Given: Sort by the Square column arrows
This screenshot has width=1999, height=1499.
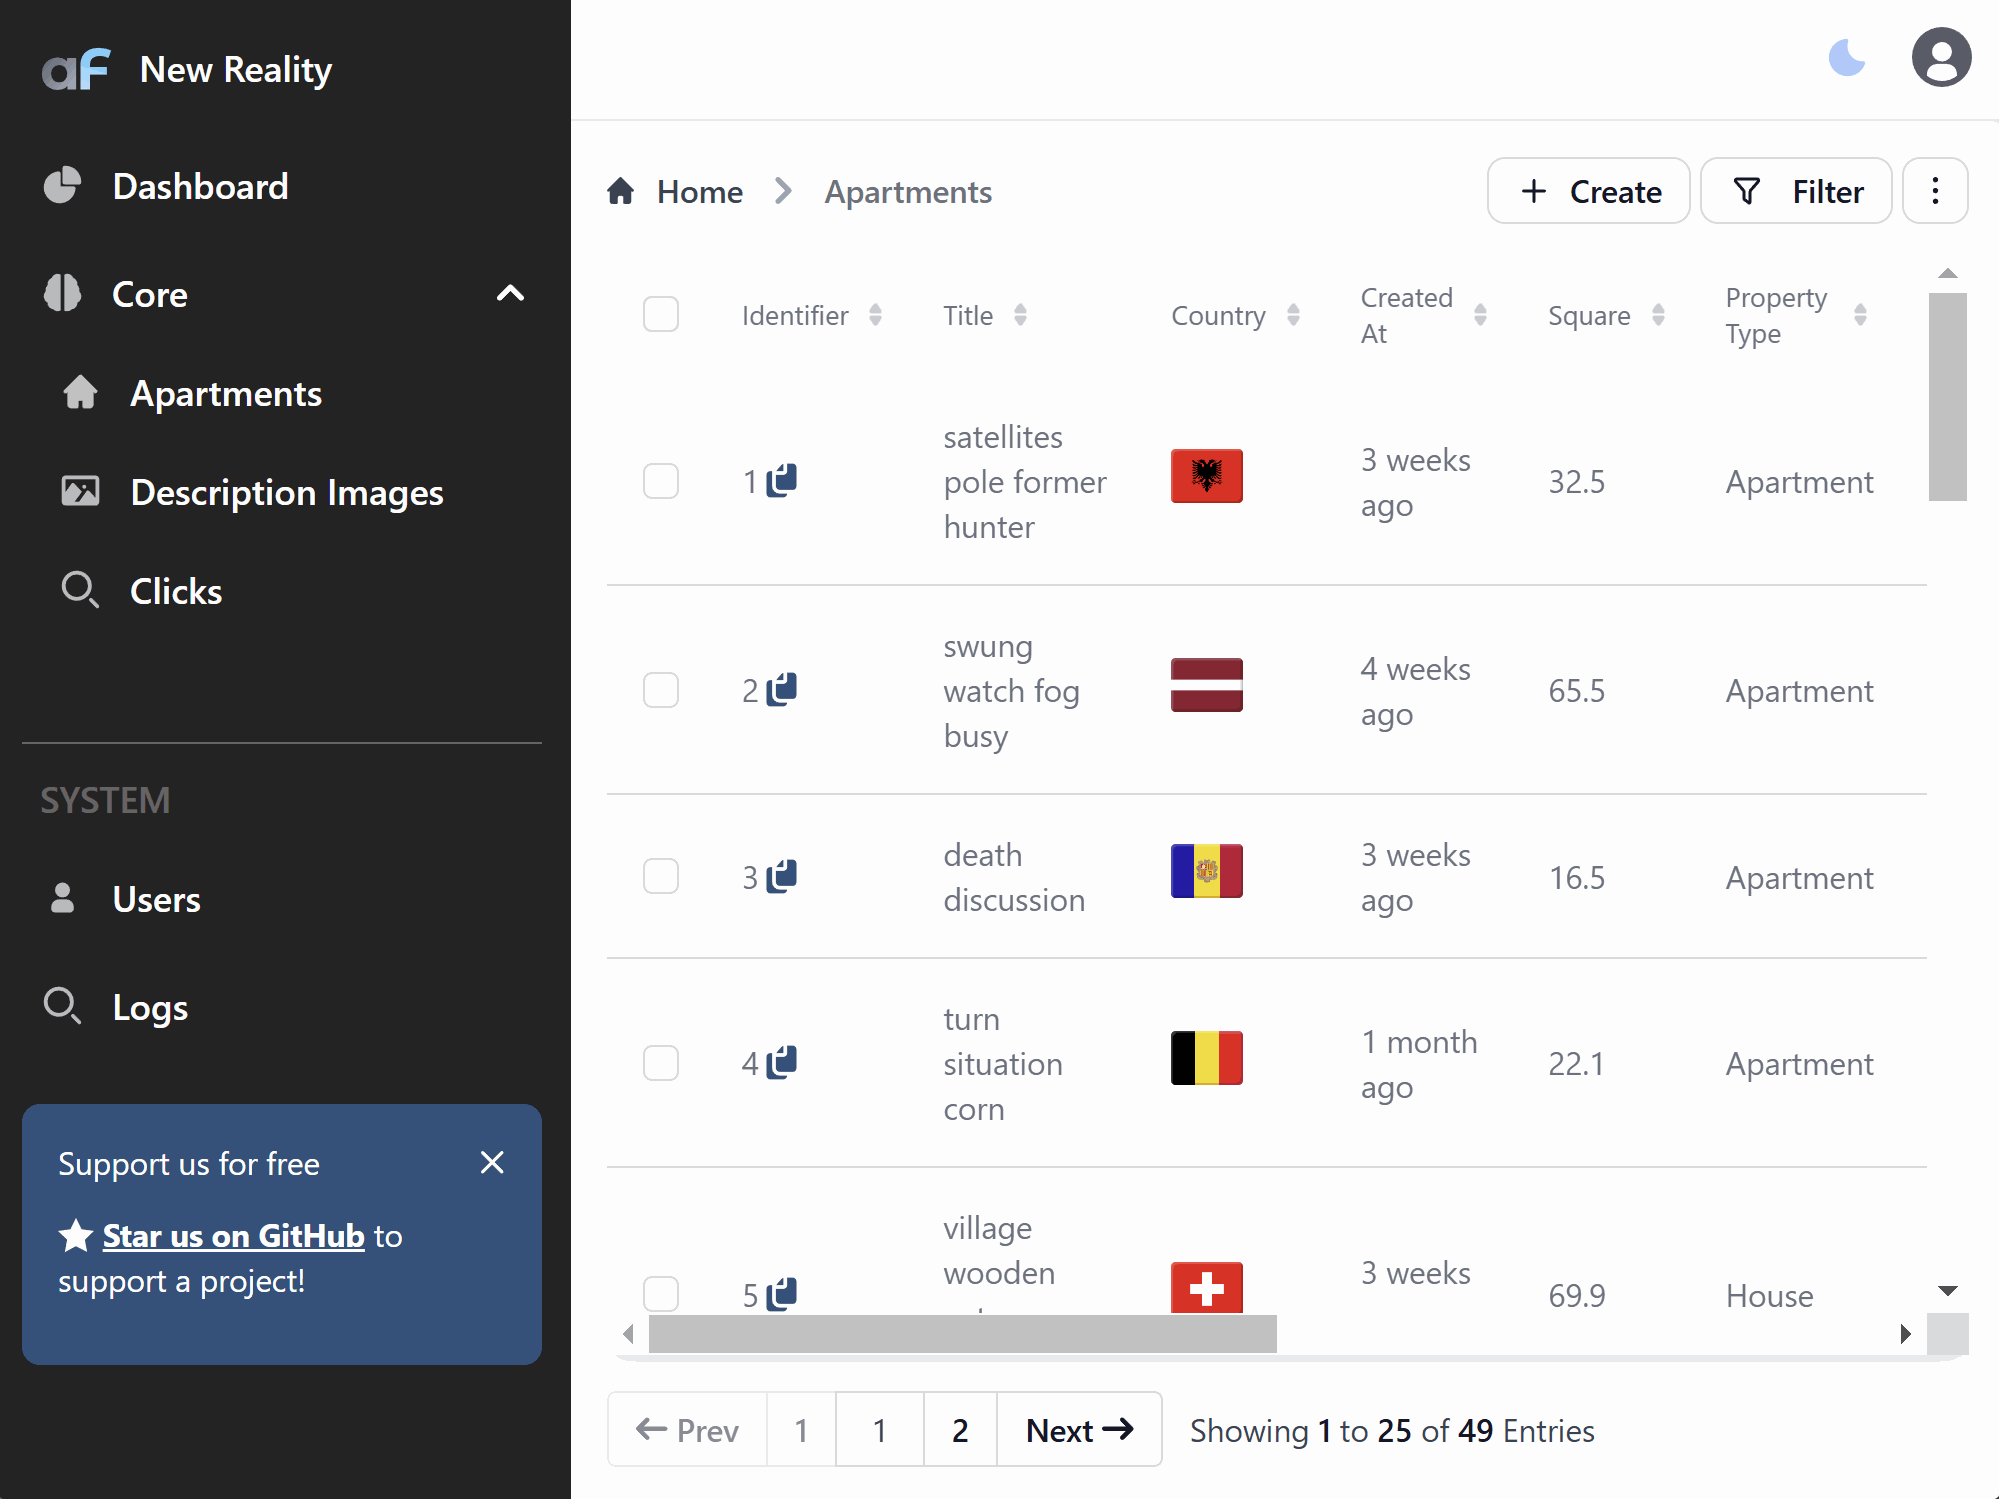Looking at the screenshot, I should tap(1658, 315).
